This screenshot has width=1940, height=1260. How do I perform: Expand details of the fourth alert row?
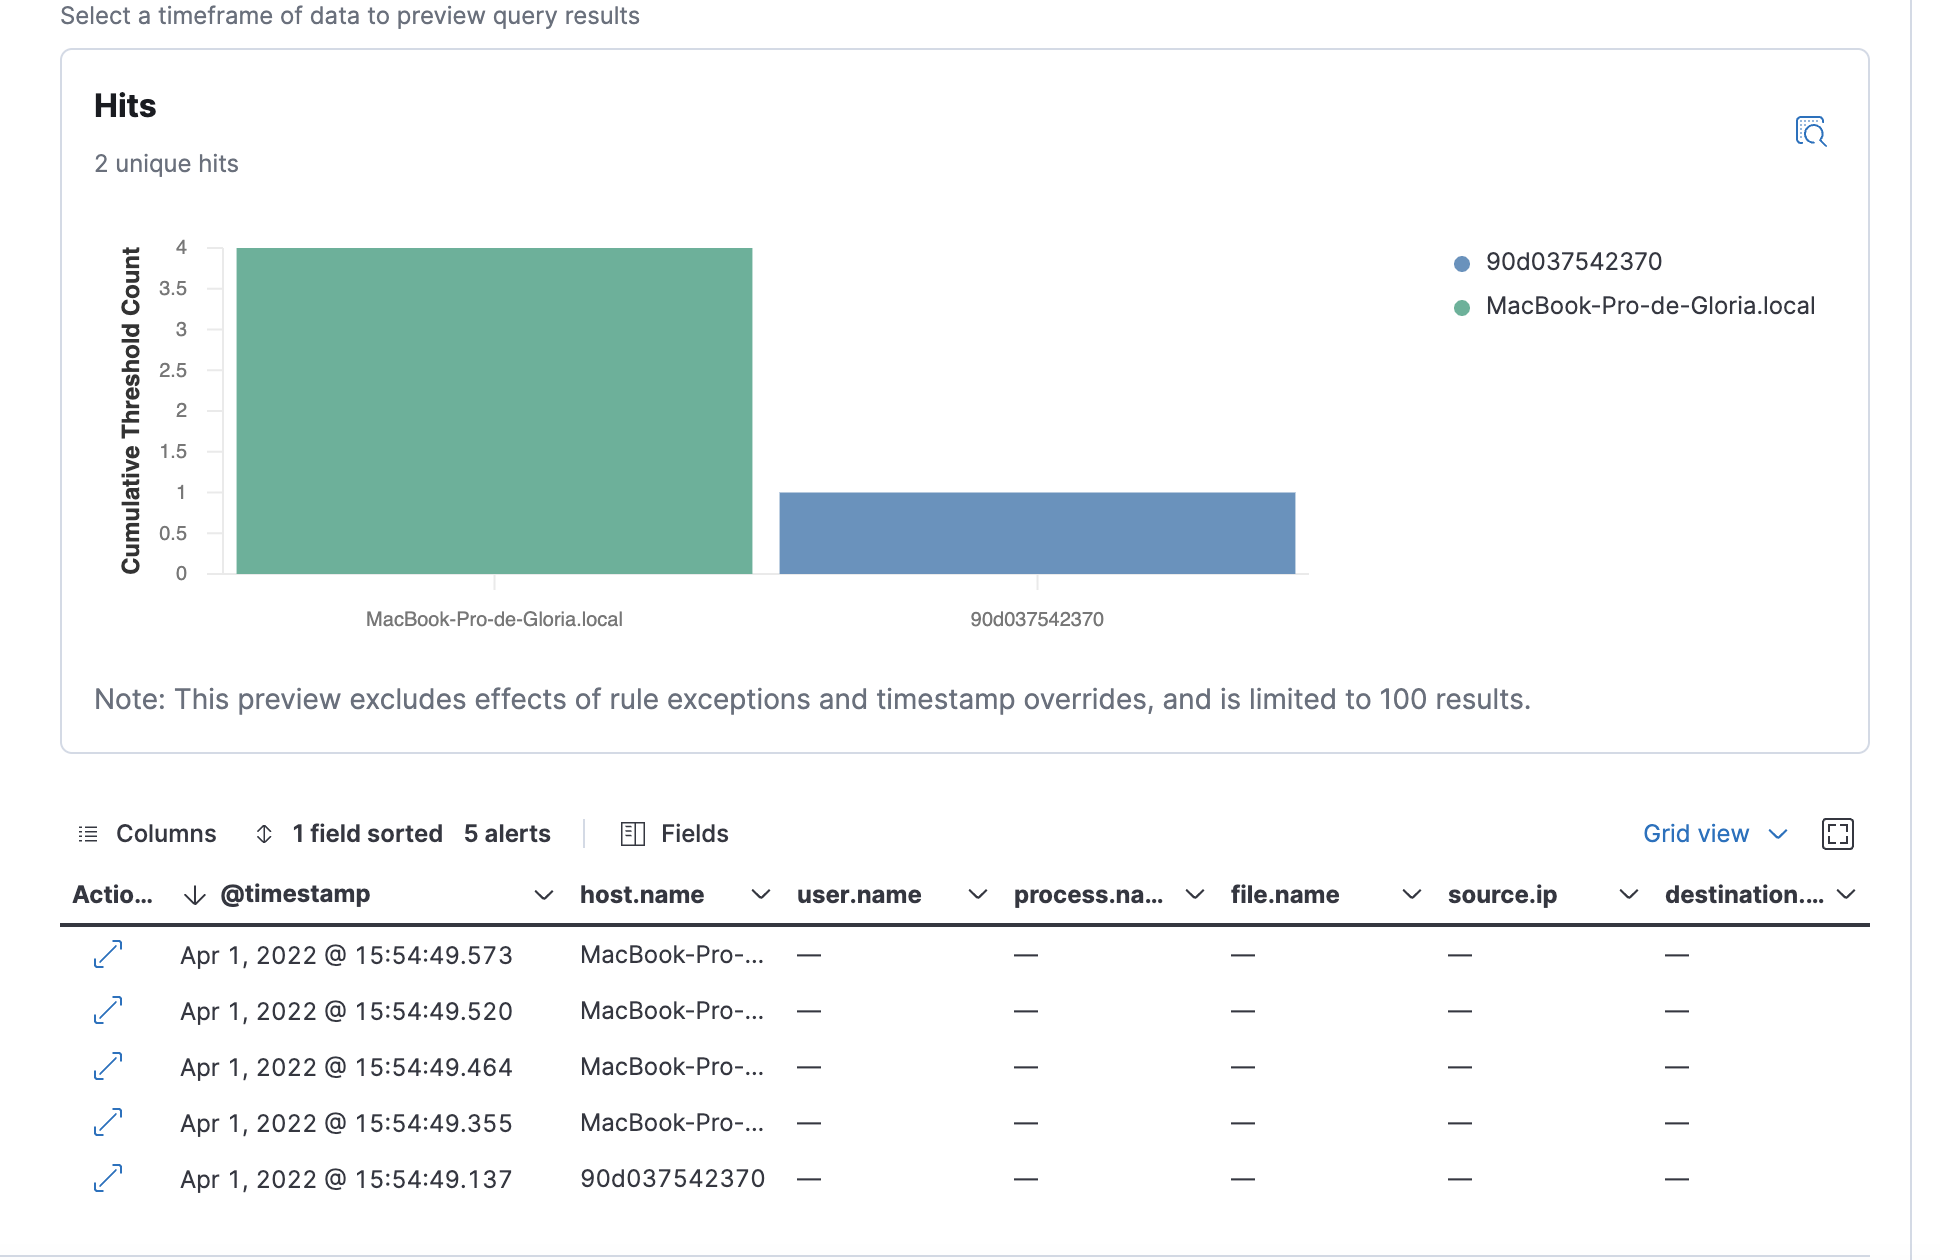coord(106,1123)
